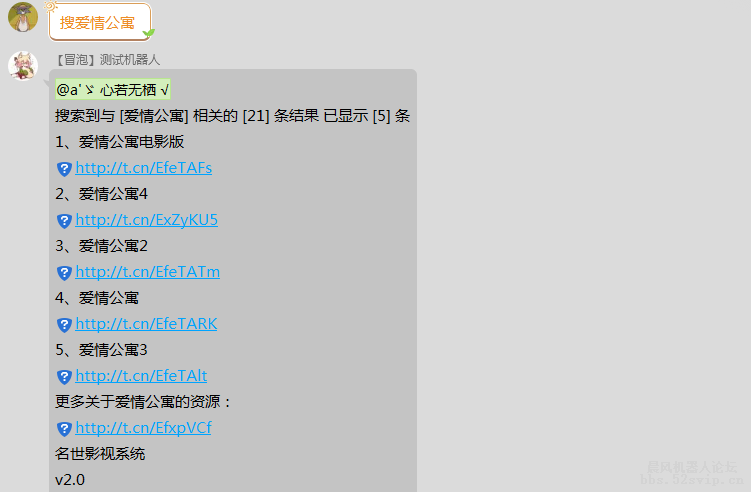The height and width of the screenshot is (492, 751).
Task: Click the sun decoration on the orange bubble
Action: 50,6
